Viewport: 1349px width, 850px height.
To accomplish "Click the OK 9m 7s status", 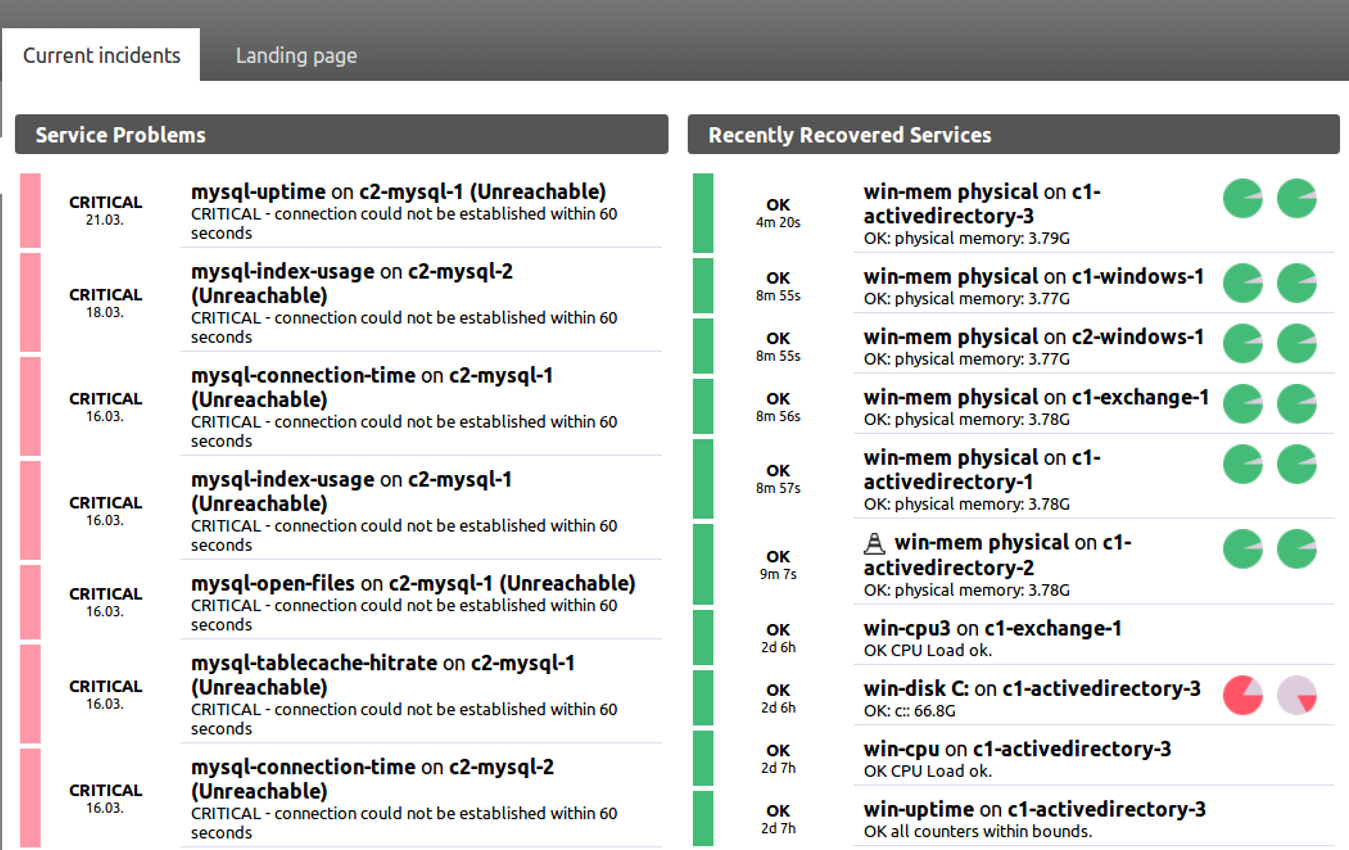I will [x=778, y=564].
